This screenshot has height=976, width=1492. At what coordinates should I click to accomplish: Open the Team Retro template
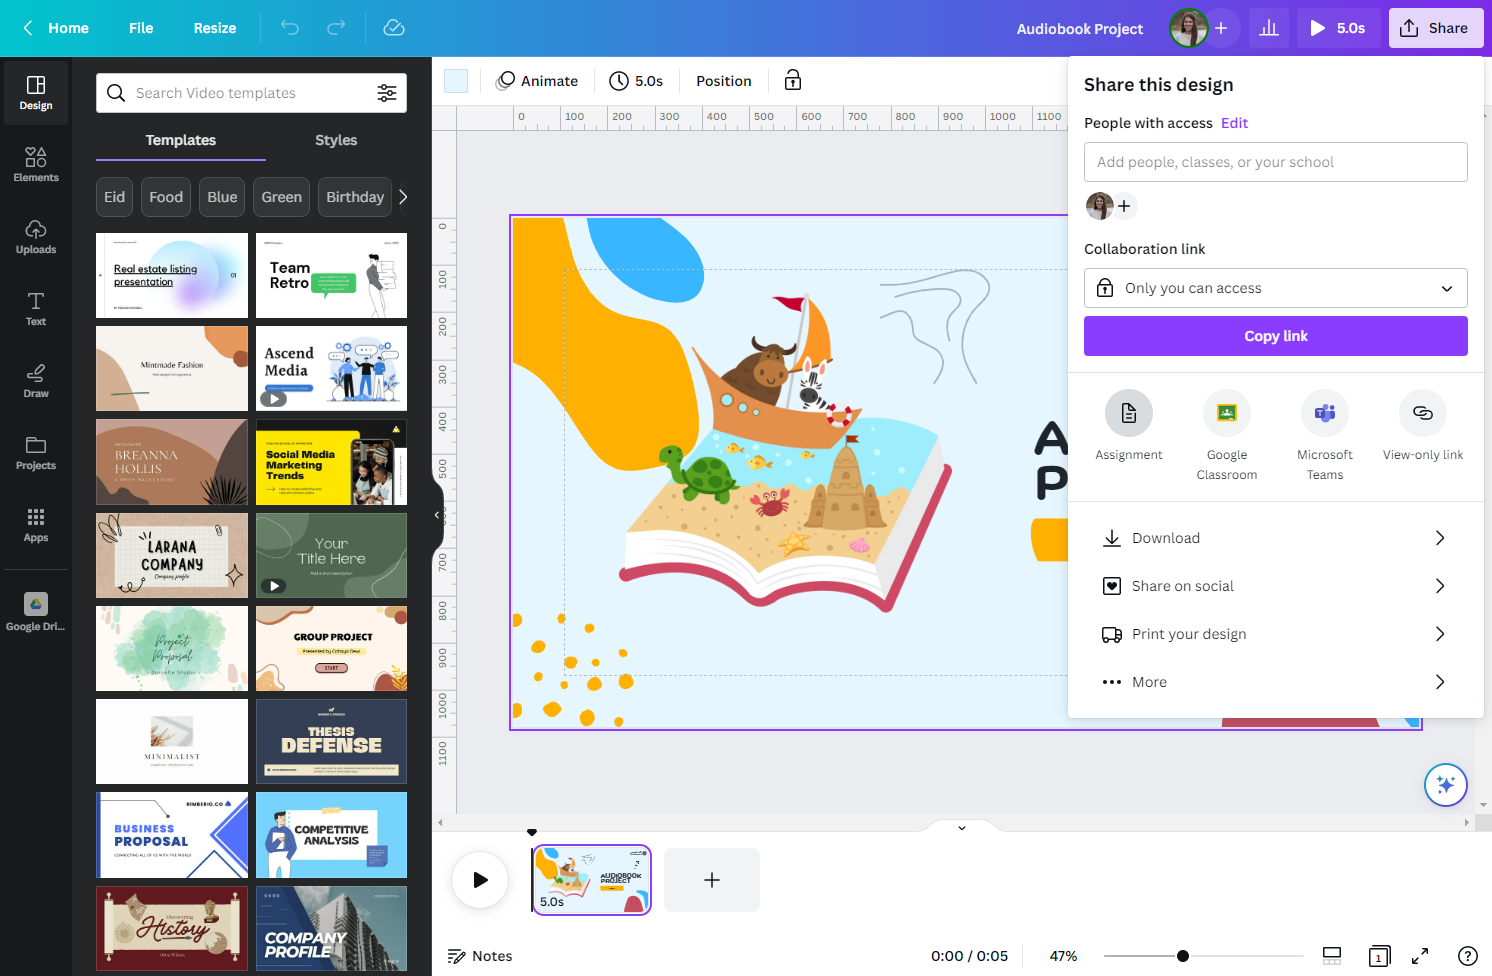point(331,275)
